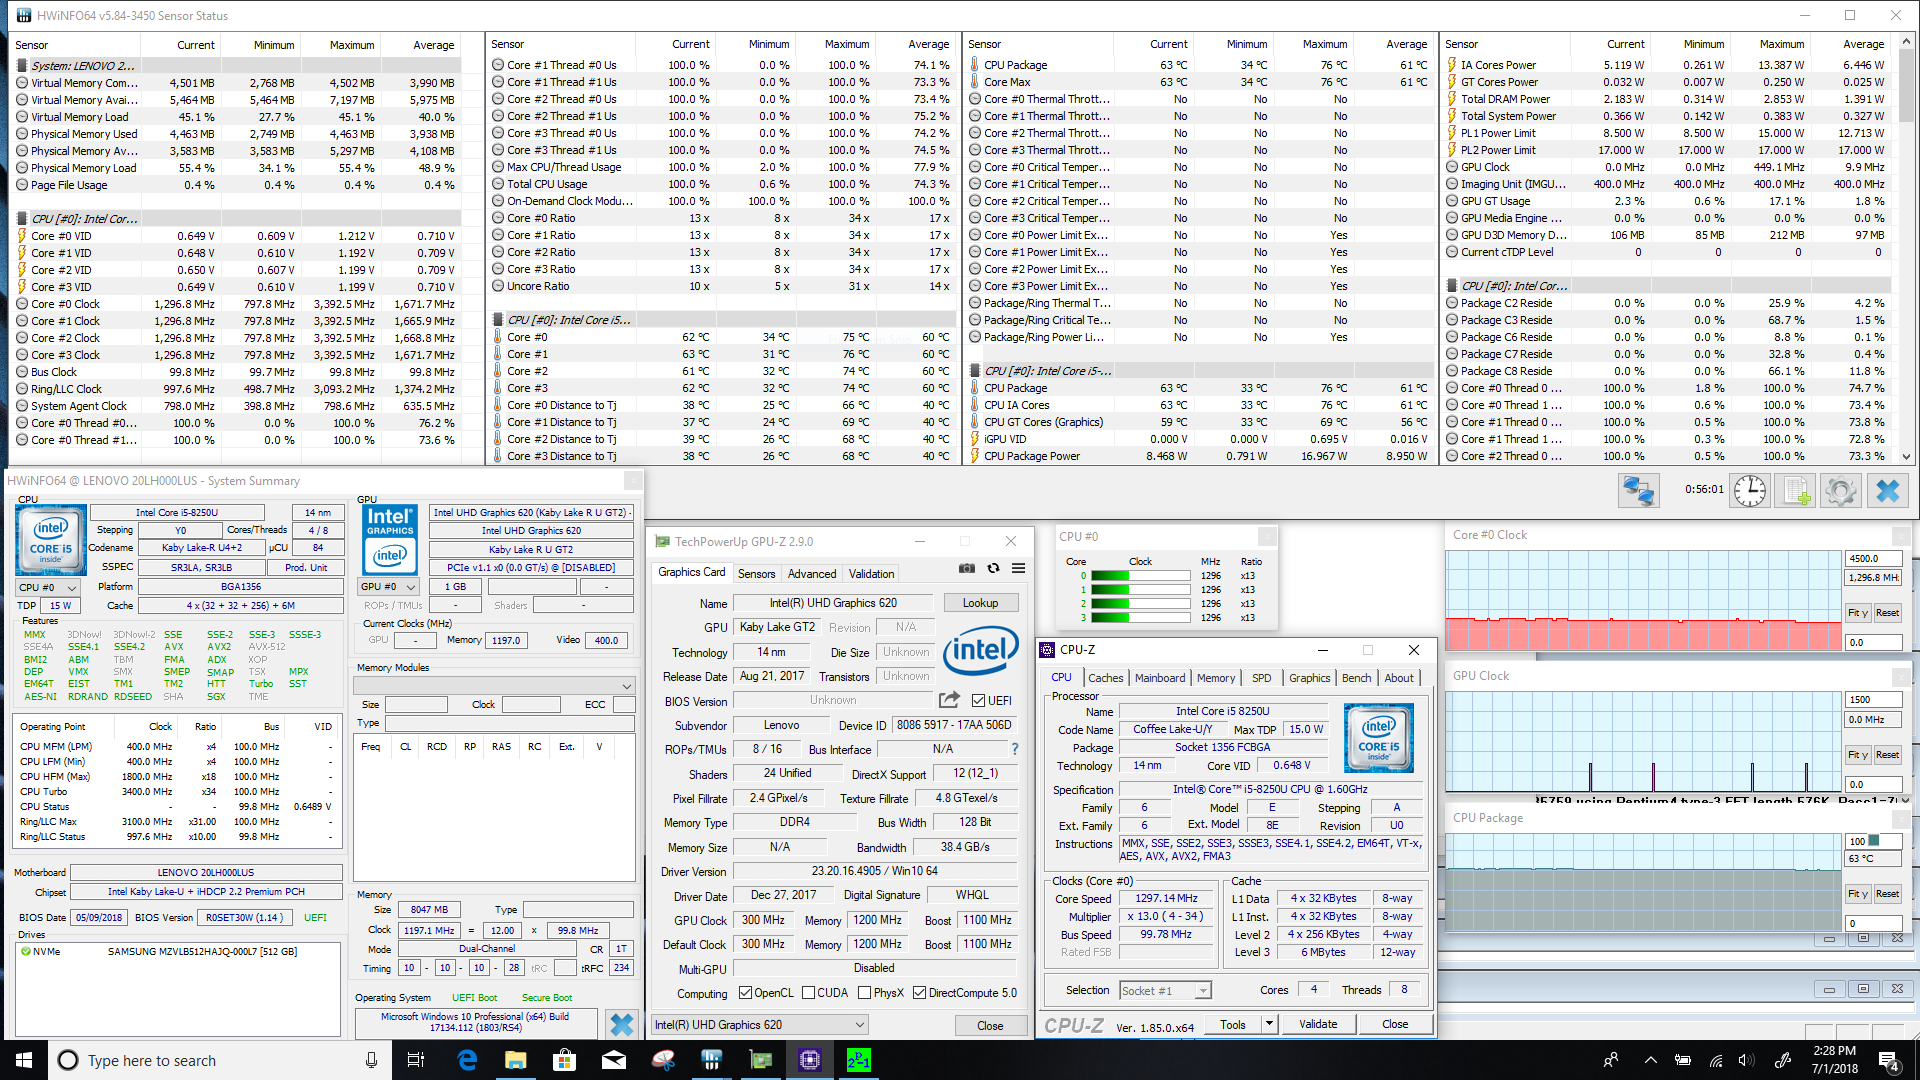Launch Microsoft Edge from the taskbar
Screen dimensions: 1920x1080
(467, 1060)
